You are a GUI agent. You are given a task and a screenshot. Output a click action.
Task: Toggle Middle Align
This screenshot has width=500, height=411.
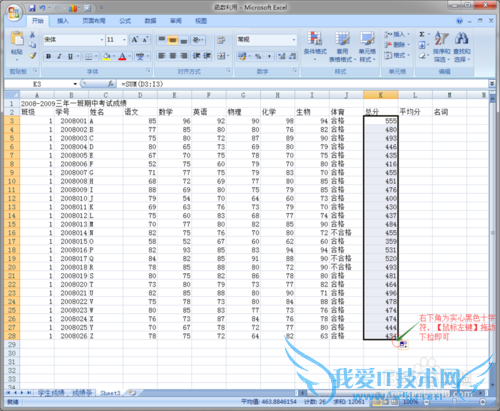click(173, 40)
